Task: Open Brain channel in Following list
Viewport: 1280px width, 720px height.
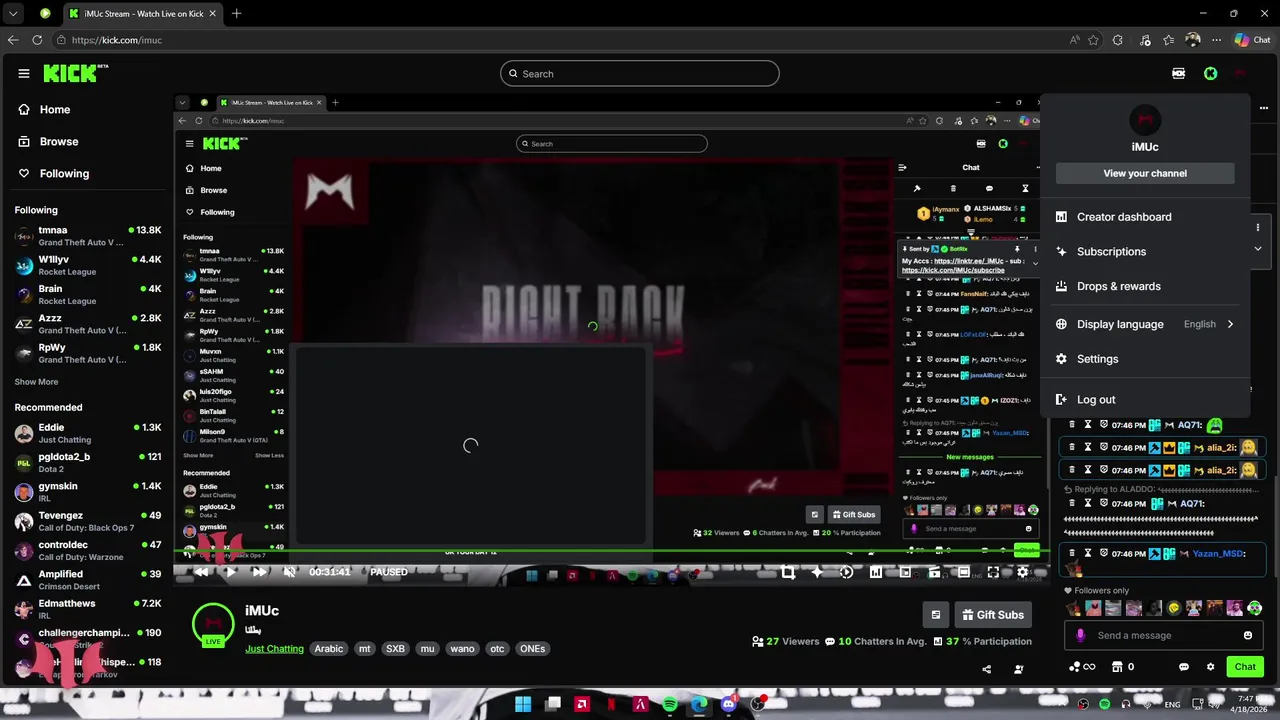Action: point(88,294)
